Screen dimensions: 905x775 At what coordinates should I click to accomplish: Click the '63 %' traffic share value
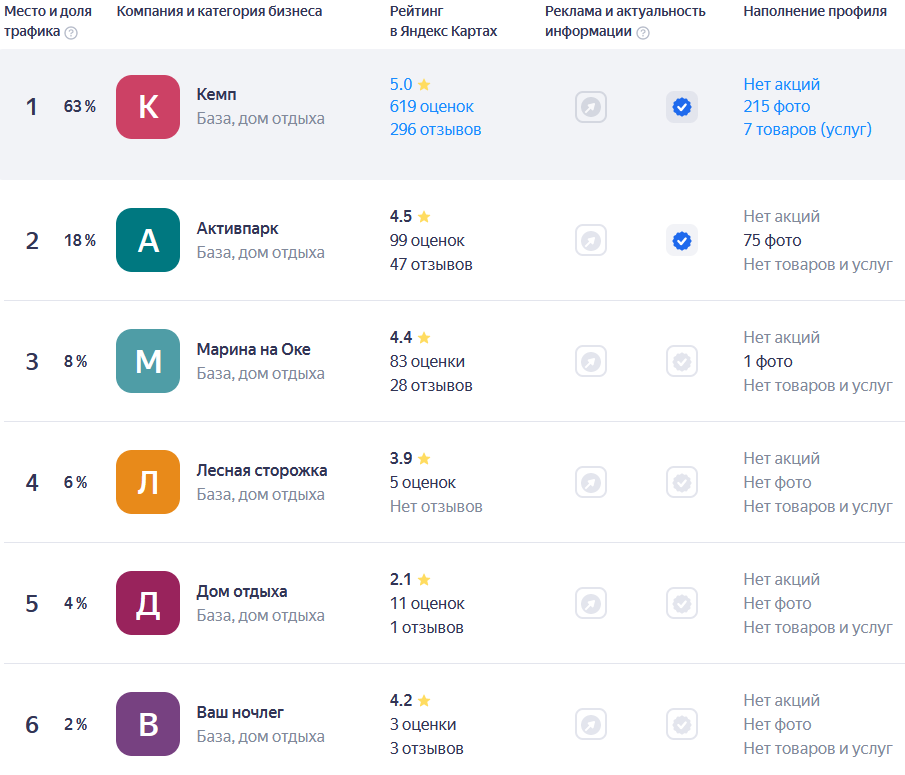(x=80, y=107)
